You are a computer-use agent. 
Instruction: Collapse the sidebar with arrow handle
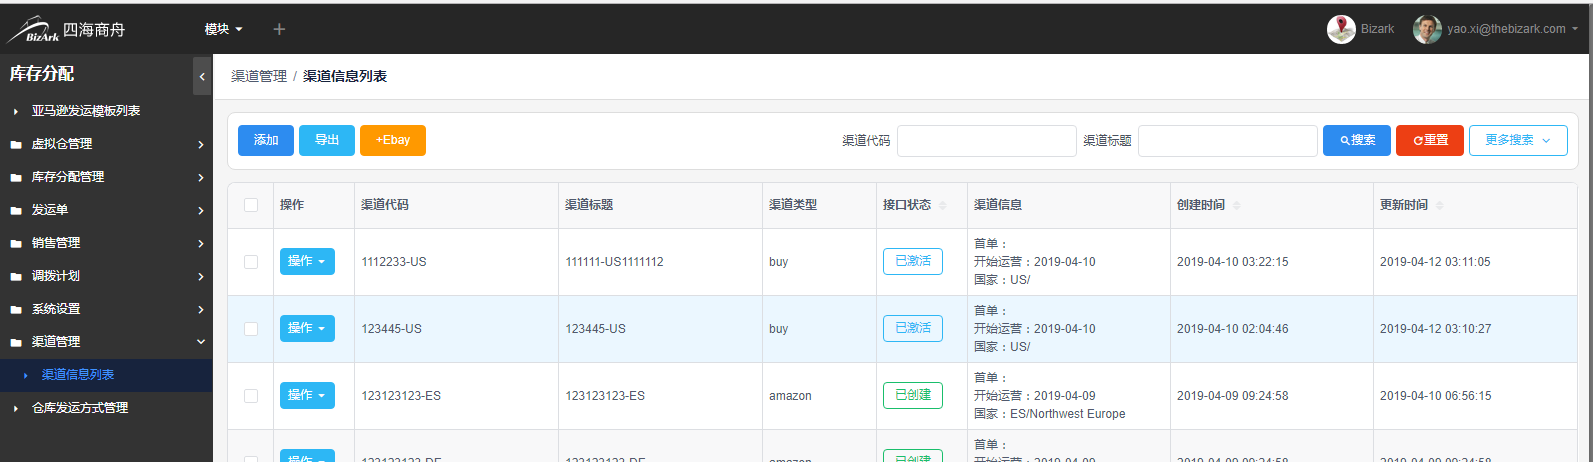(x=202, y=76)
